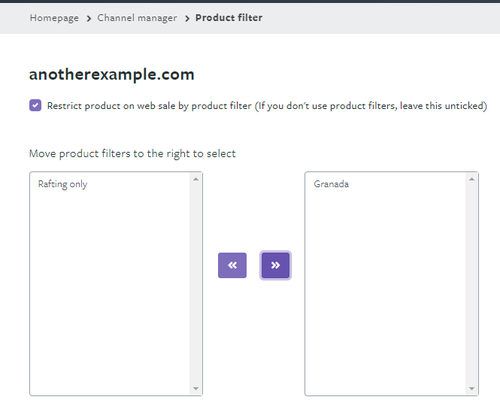Click the left list scrollbar track

(x=196, y=283)
